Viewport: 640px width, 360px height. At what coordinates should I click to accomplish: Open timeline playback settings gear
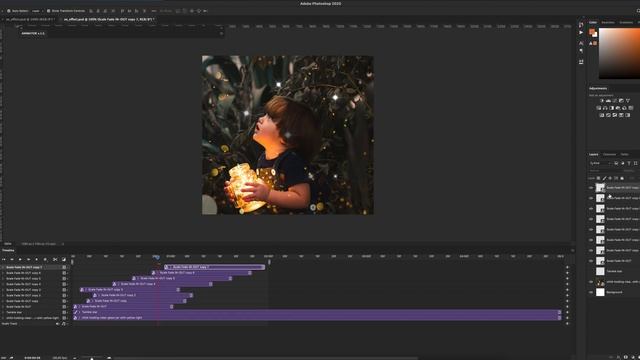click(45, 259)
